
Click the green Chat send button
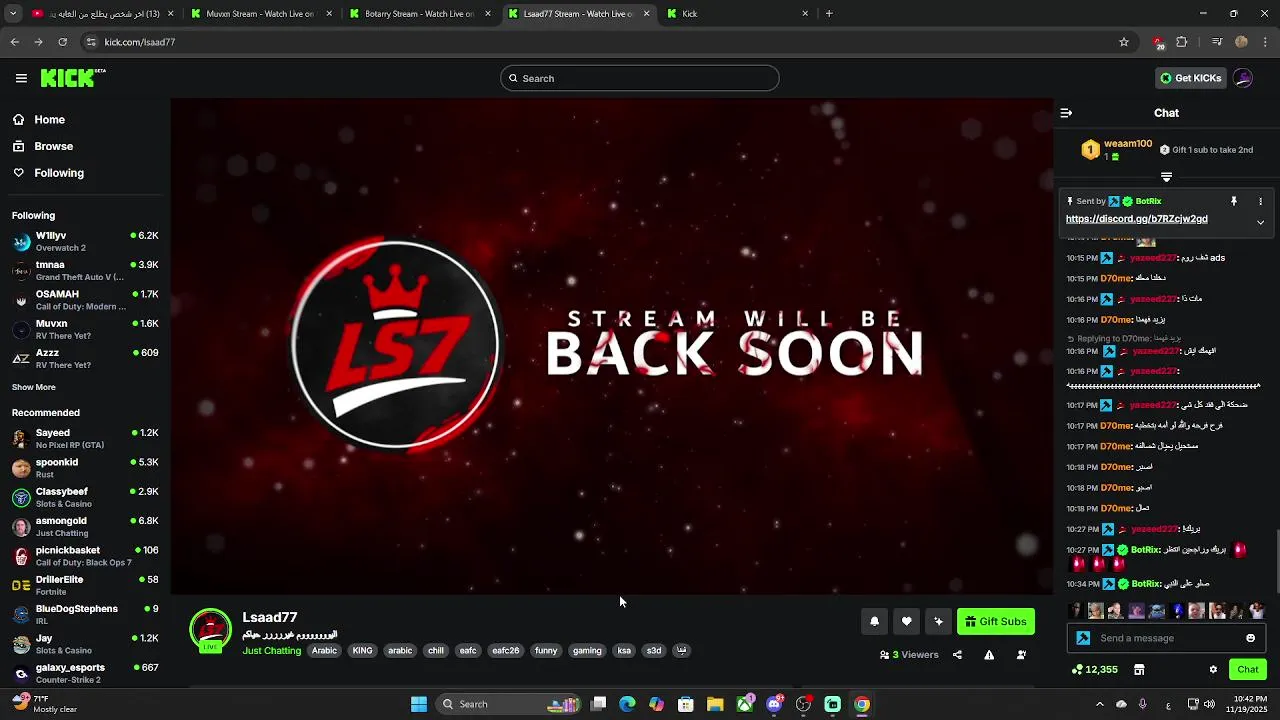(1247, 669)
